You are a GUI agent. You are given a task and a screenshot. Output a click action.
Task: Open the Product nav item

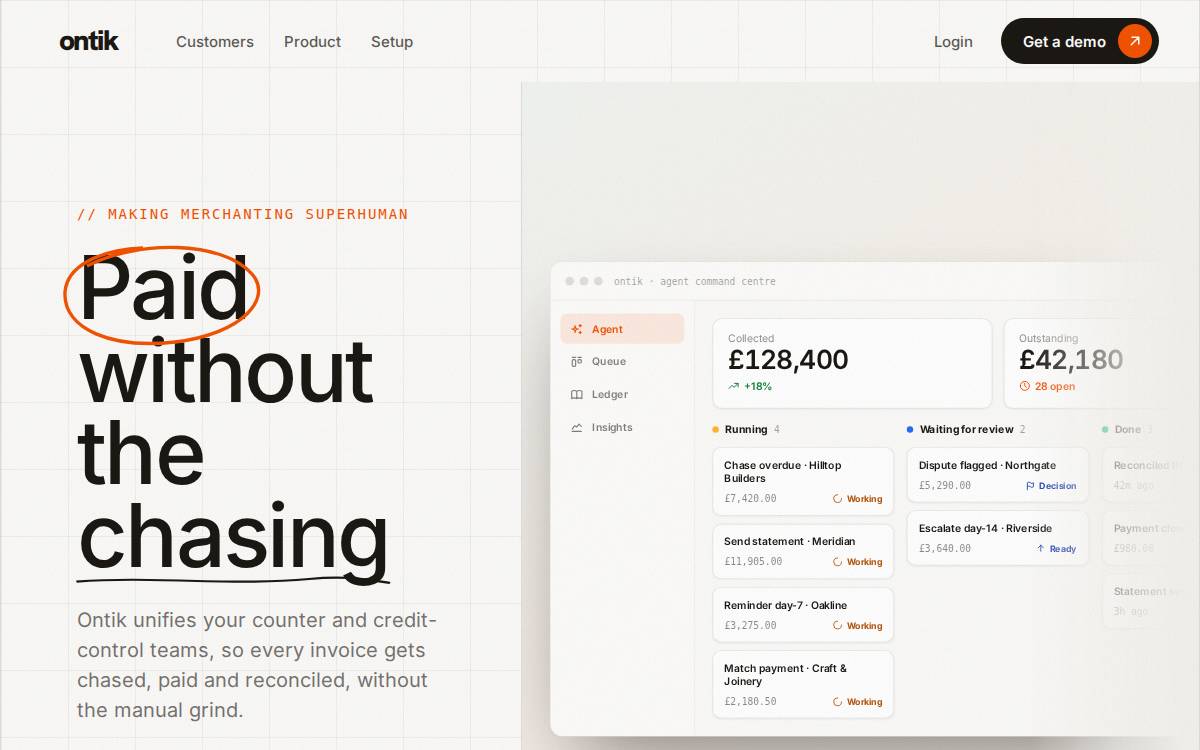coord(312,42)
